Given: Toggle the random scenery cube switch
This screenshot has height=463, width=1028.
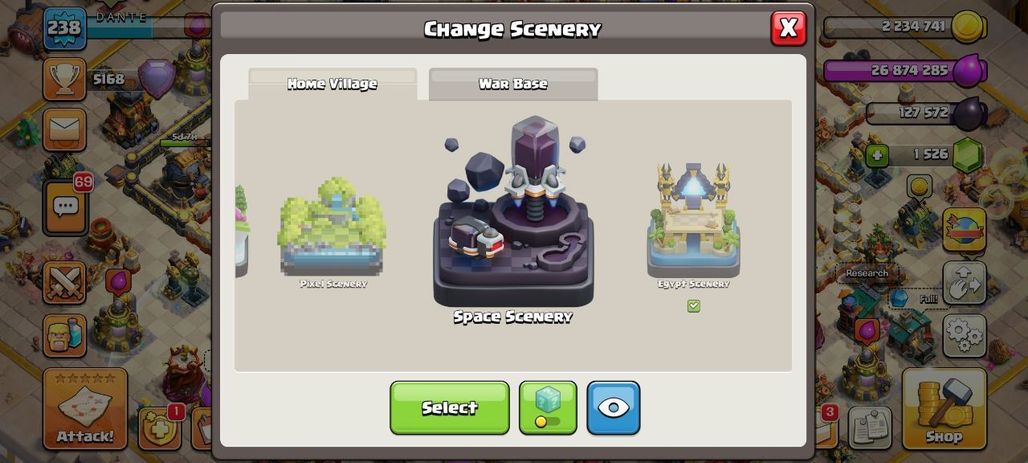Looking at the screenshot, I should (x=547, y=407).
